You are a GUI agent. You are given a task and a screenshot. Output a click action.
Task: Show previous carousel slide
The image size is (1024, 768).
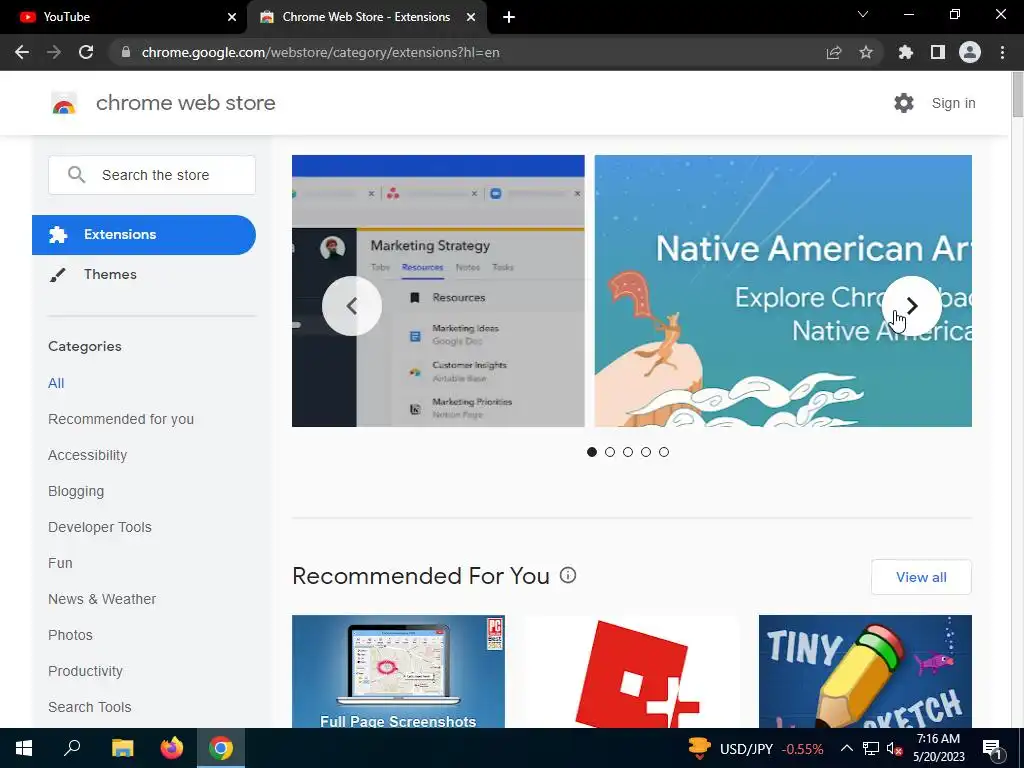(x=352, y=306)
